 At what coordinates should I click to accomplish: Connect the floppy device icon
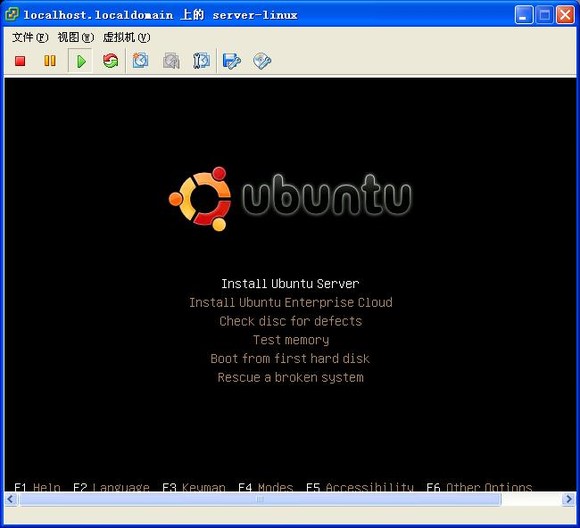232,61
